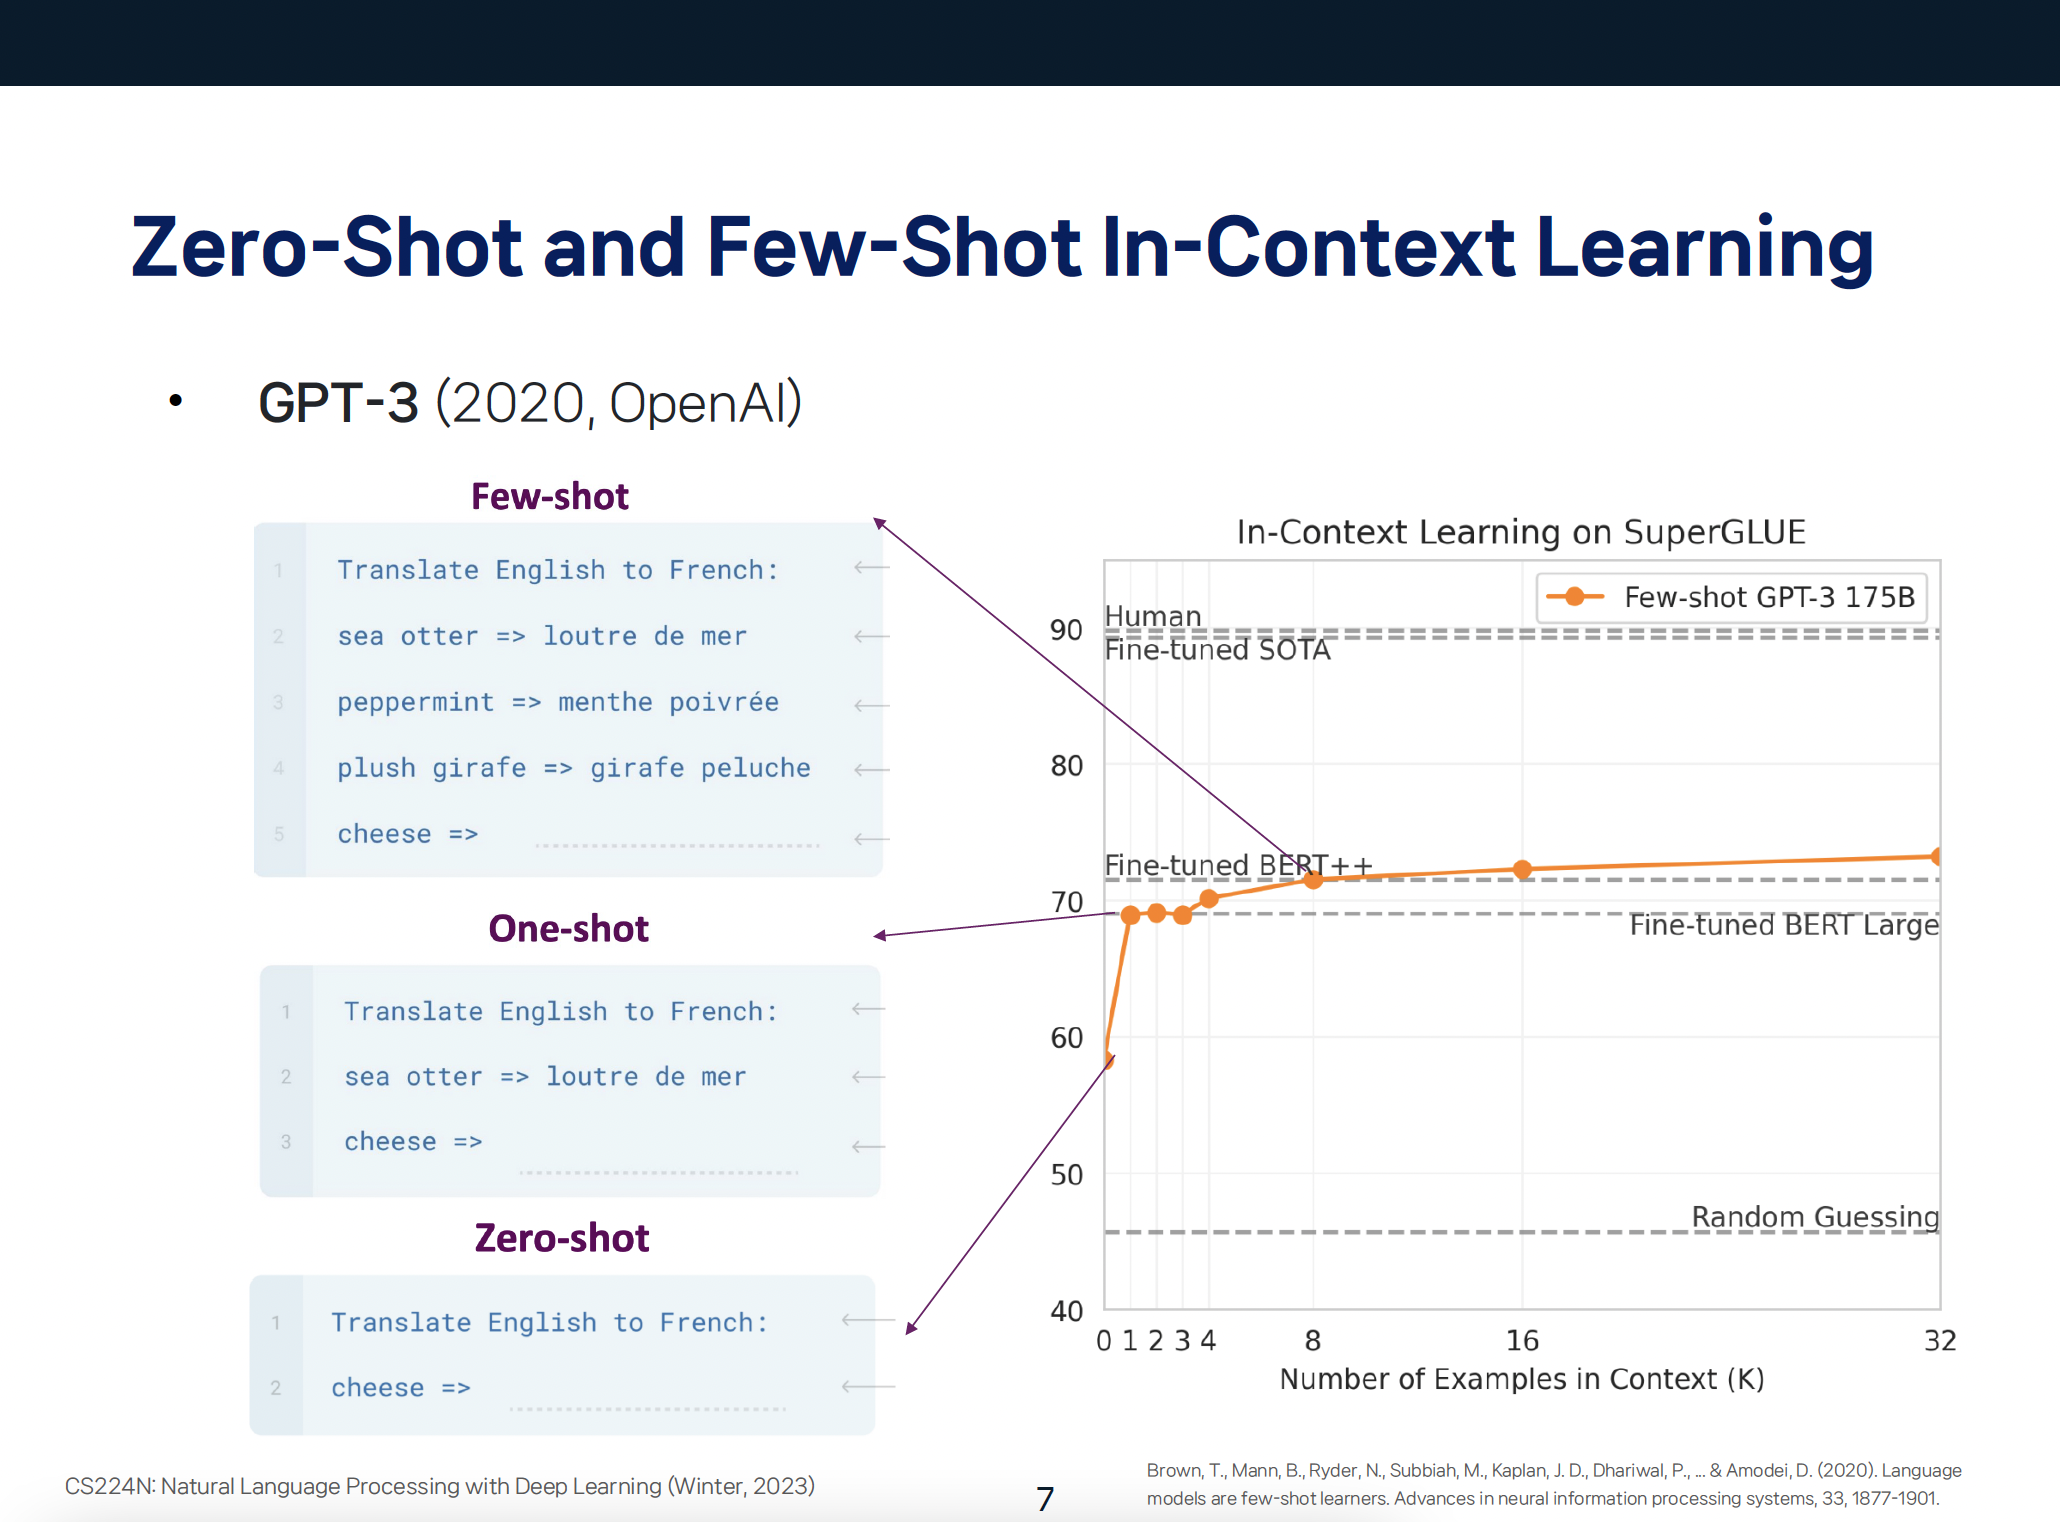Viewport: 2060px width, 1522px height.
Task: Click the Brown et al. 2020 citation text
Action: (1553, 1484)
